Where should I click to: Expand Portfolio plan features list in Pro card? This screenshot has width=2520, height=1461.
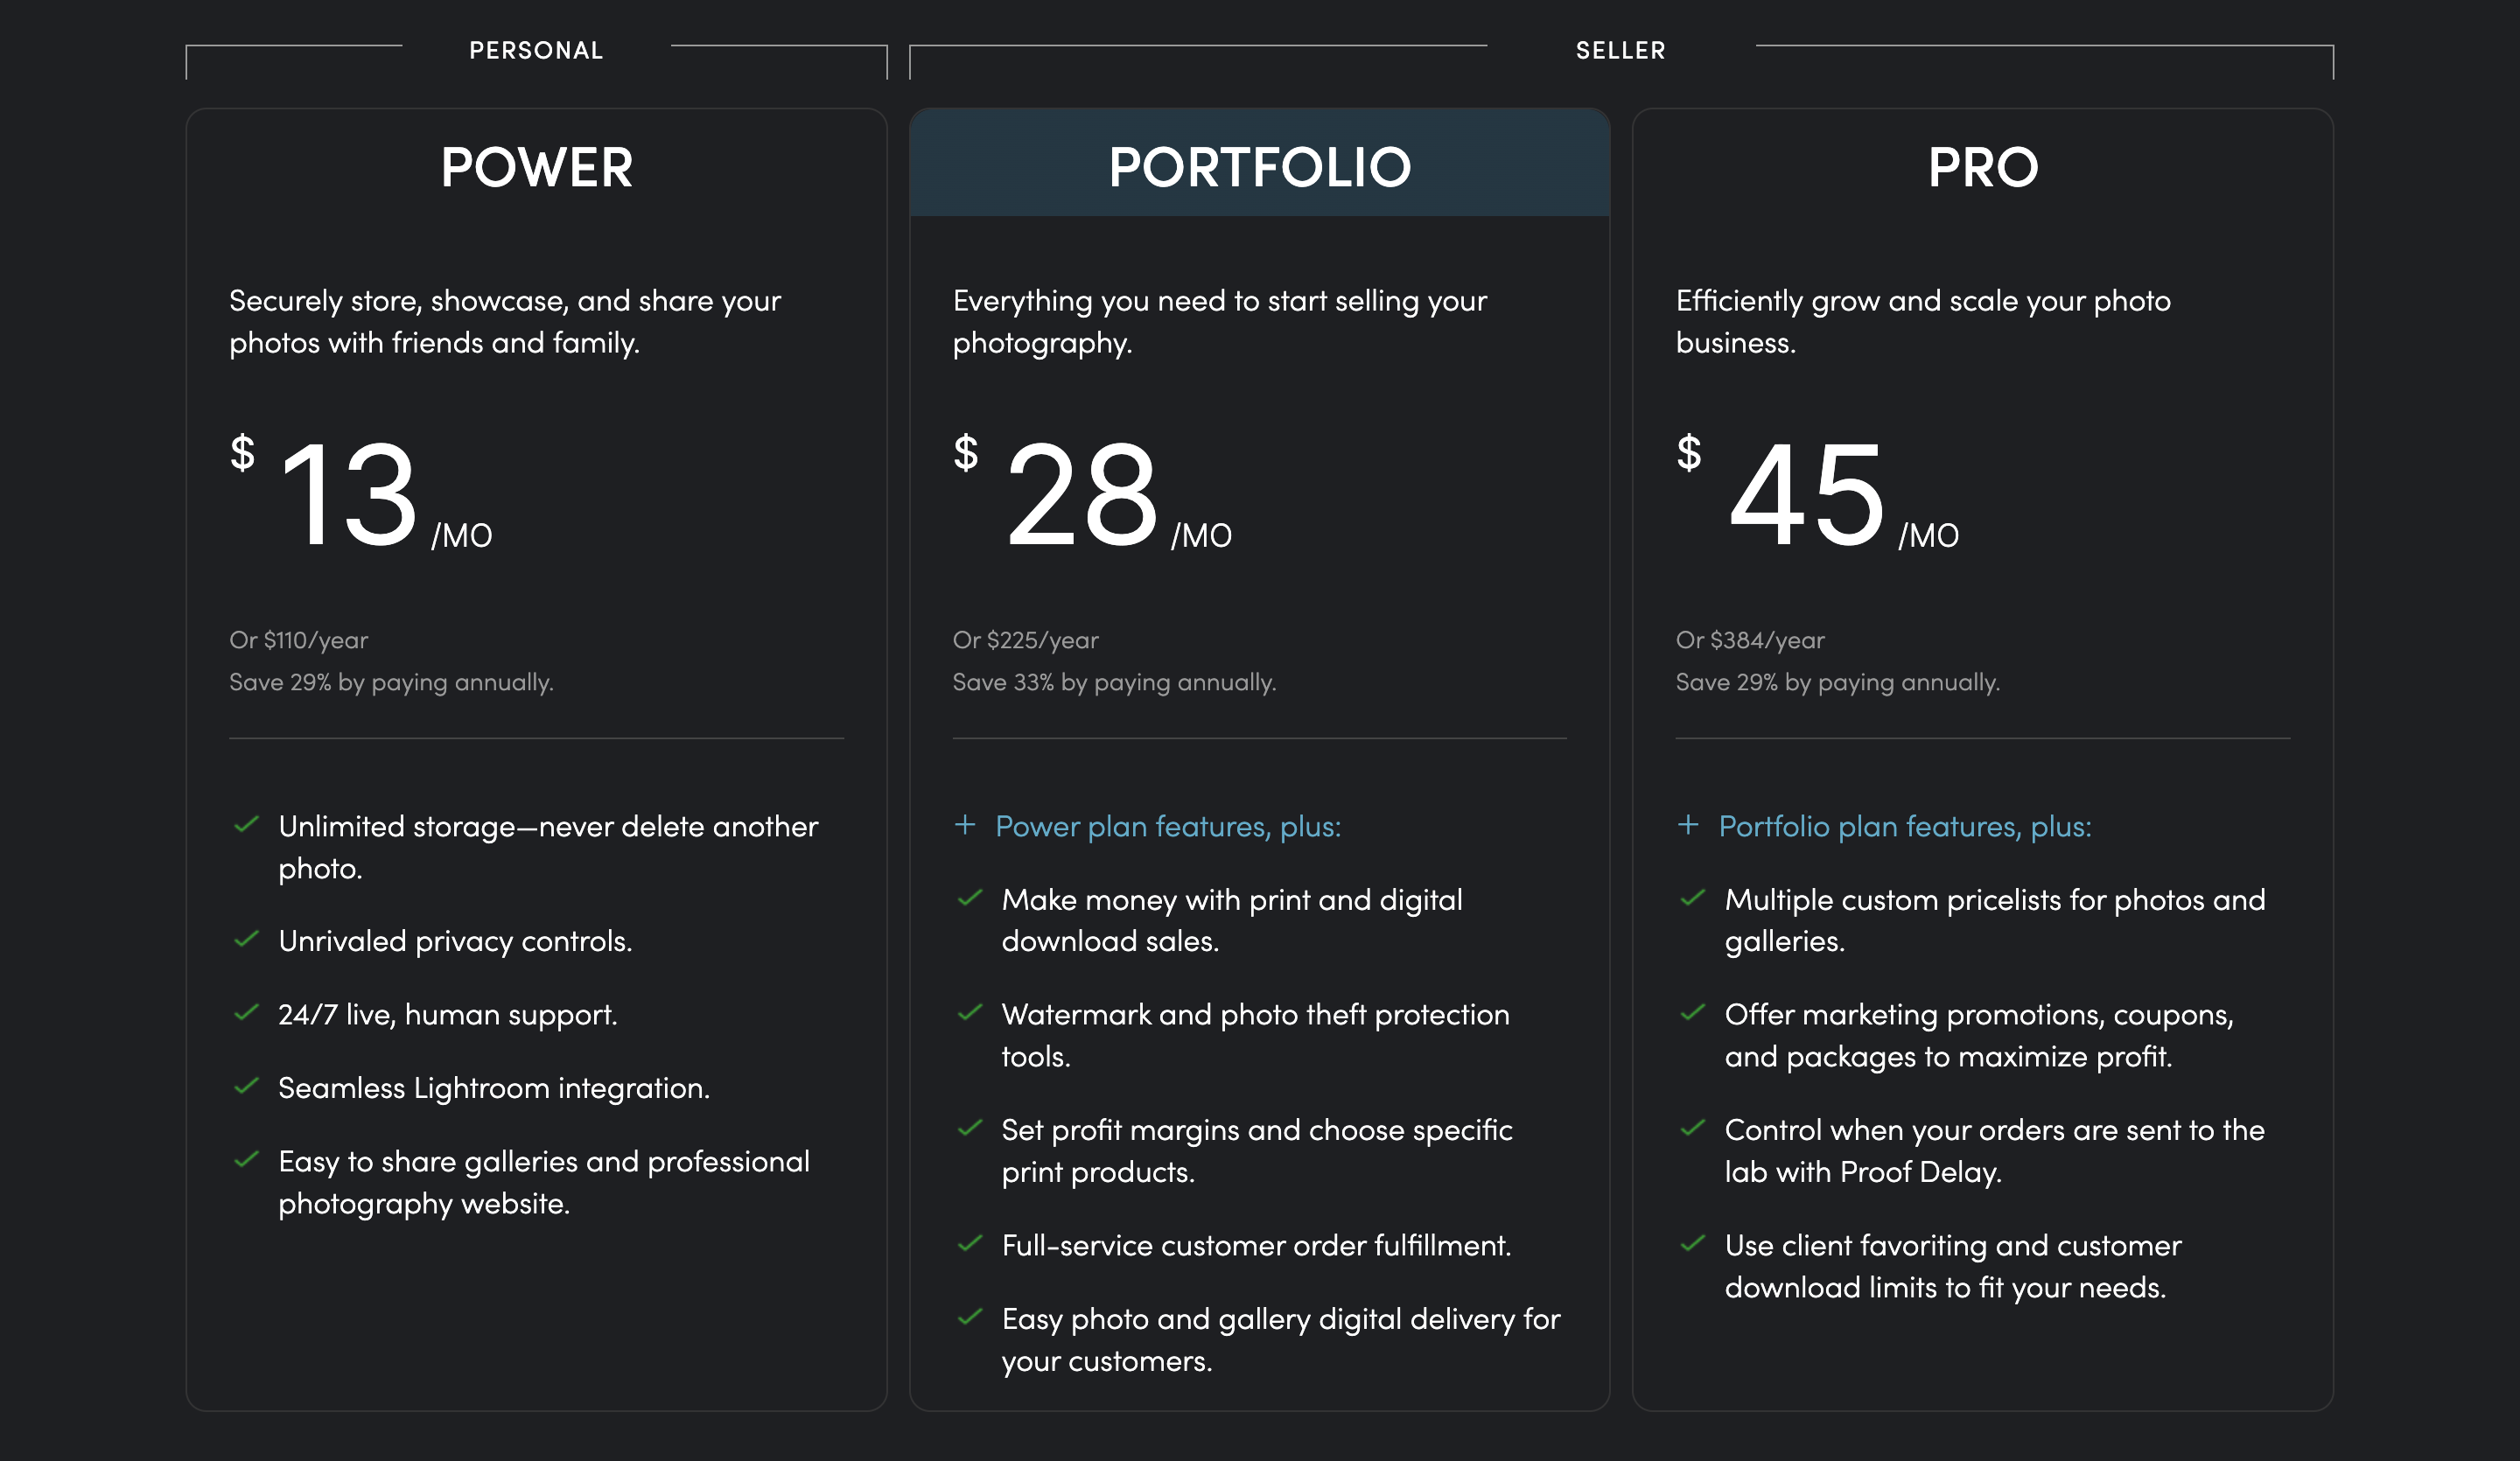1906,827
